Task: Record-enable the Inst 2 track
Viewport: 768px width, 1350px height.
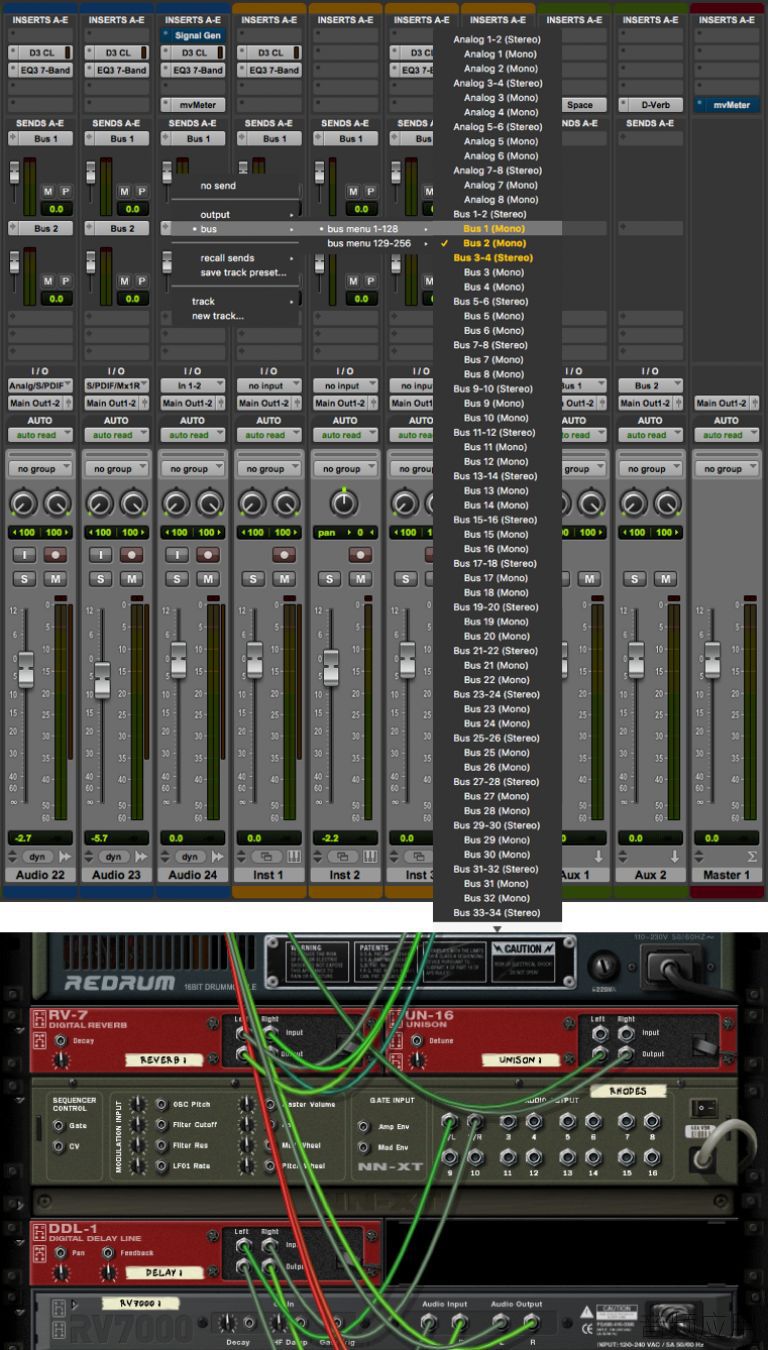Action: [x=361, y=554]
